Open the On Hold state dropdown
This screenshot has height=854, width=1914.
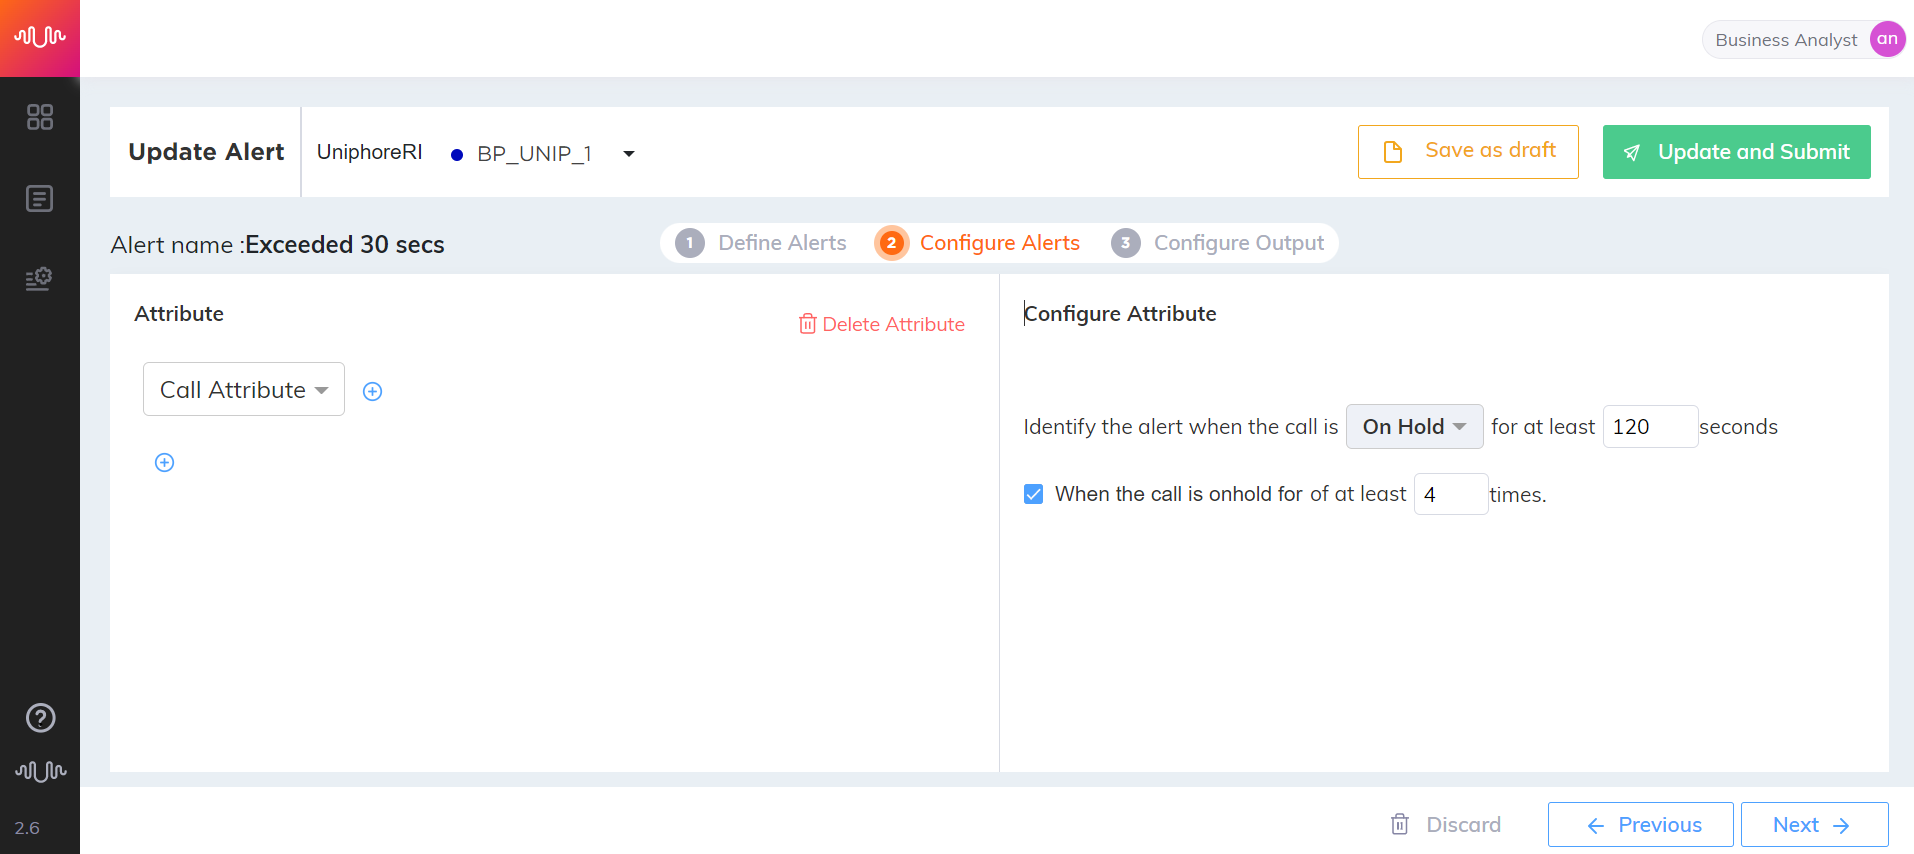pyautogui.click(x=1414, y=427)
